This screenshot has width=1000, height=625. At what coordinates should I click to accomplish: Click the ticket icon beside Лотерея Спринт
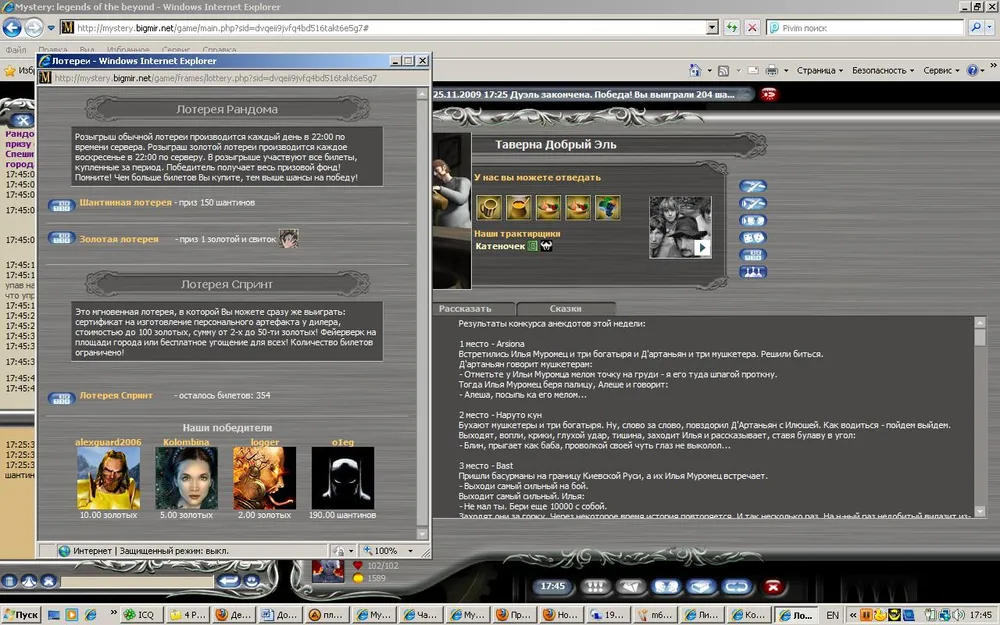point(61,397)
